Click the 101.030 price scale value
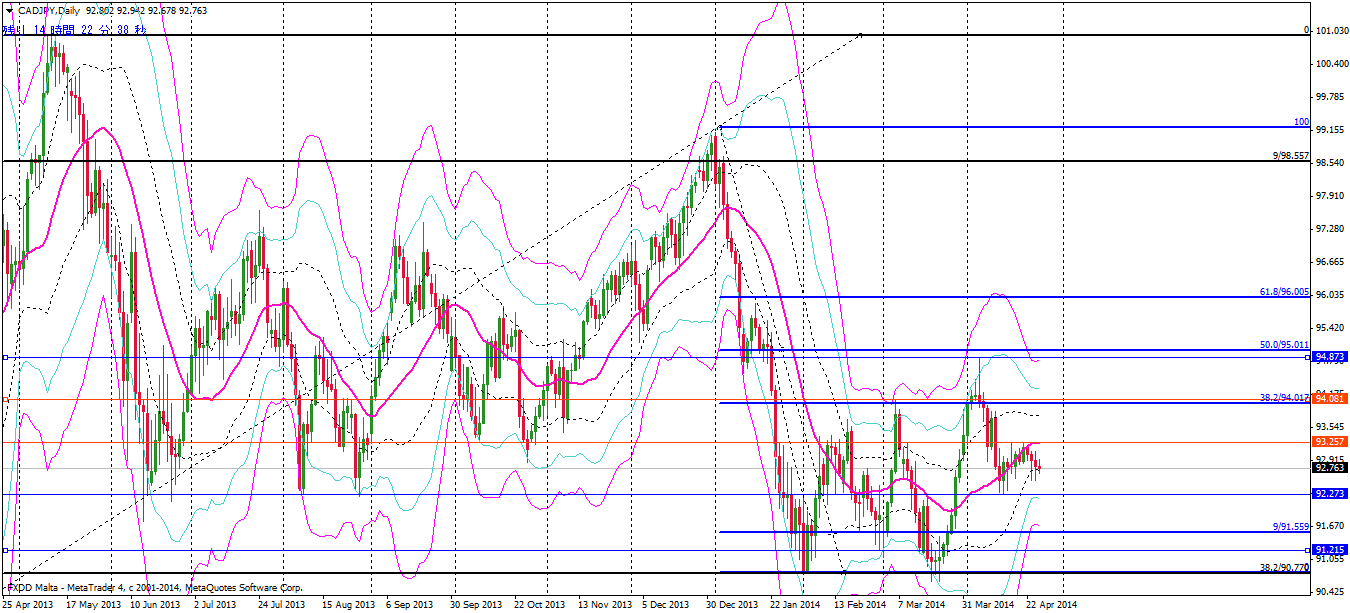The width and height of the screenshot is (1350, 613). pyautogui.click(x=1331, y=31)
